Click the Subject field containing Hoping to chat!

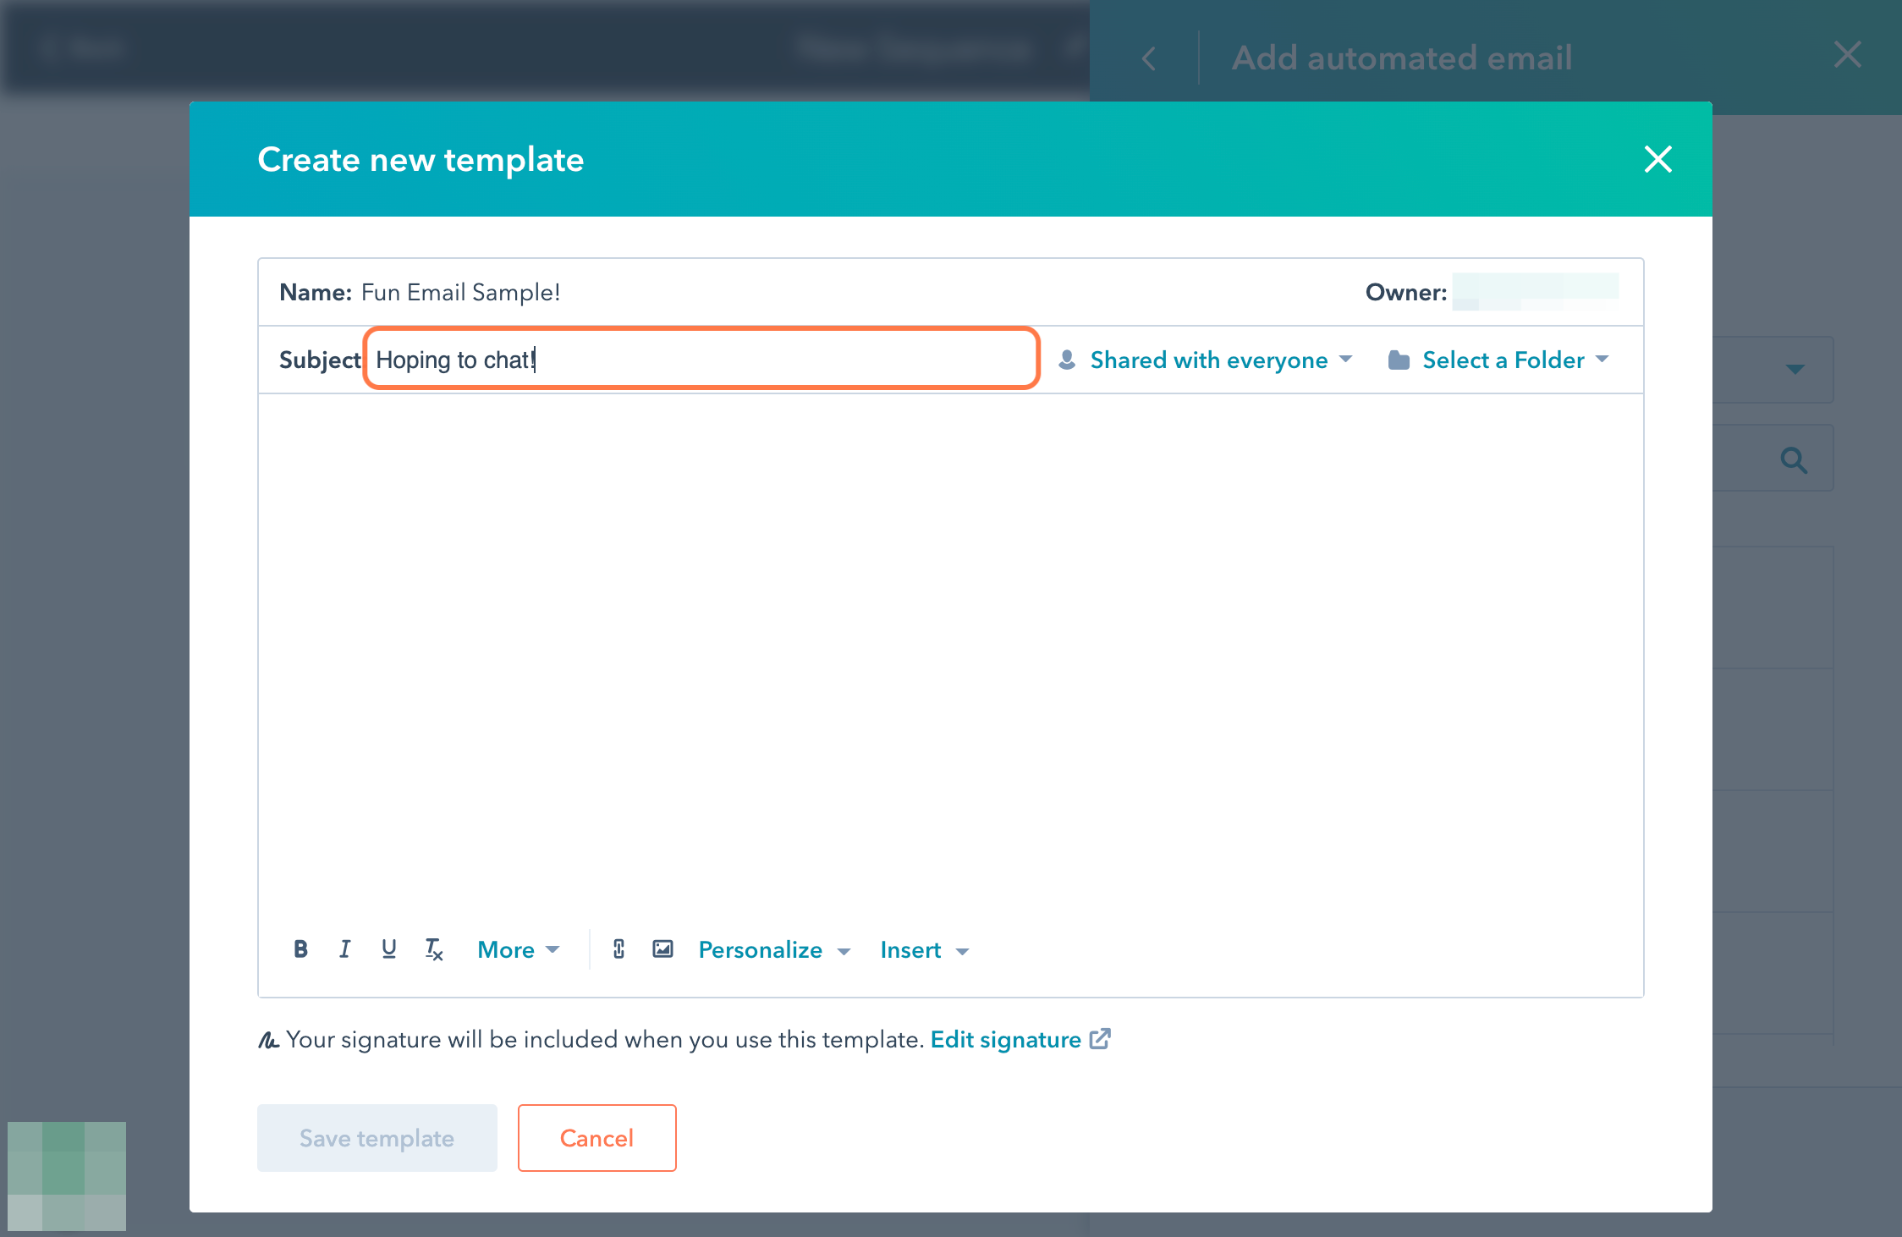[702, 358]
